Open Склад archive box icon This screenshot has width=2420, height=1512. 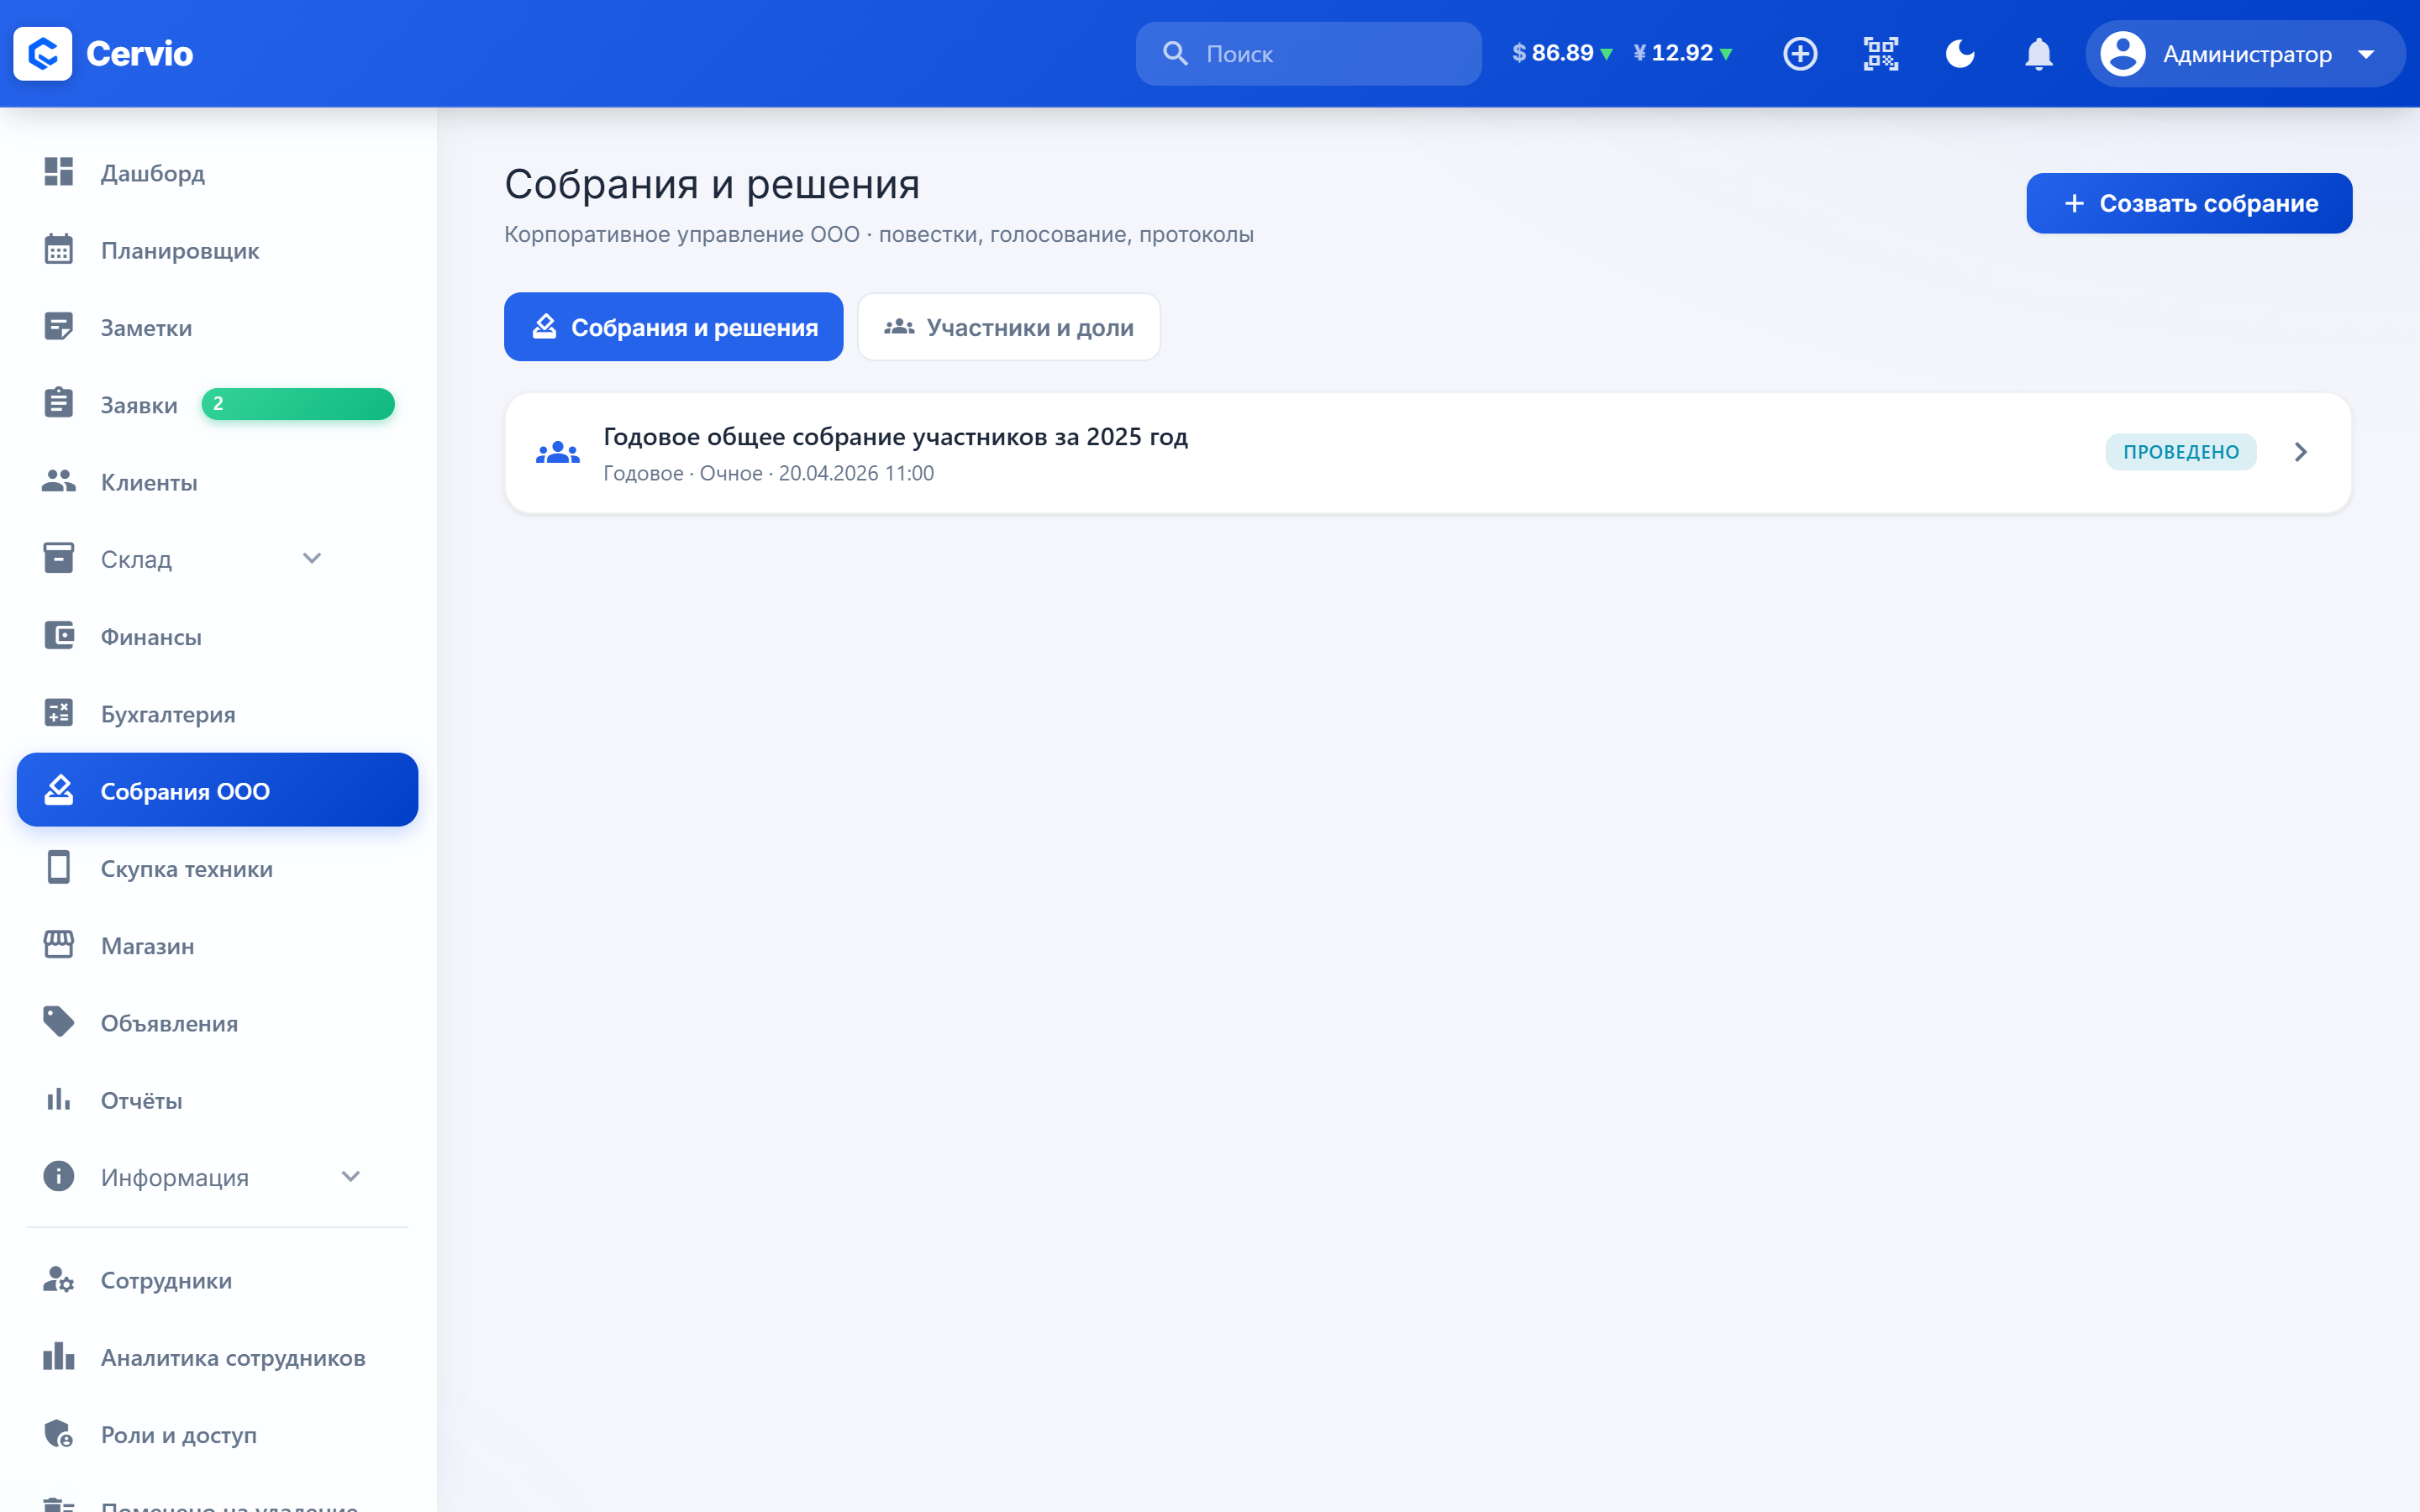pyautogui.click(x=59, y=558)
